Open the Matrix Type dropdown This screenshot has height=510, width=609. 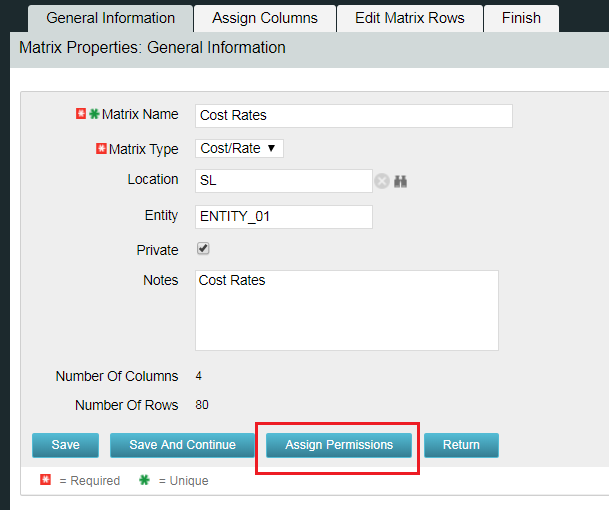(239, 148)
